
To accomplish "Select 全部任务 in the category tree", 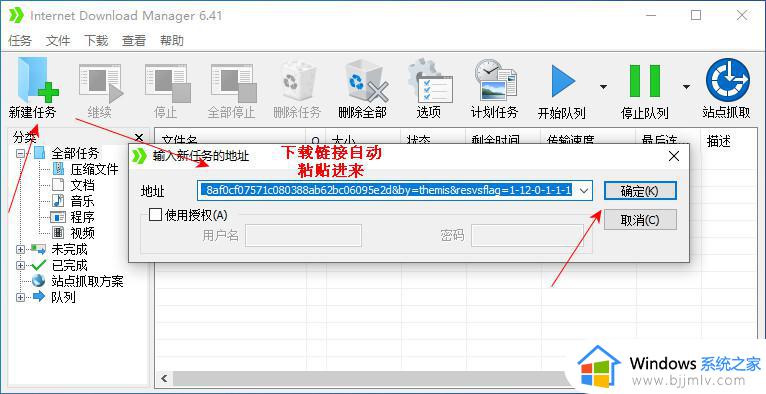I will click(75, 153).
